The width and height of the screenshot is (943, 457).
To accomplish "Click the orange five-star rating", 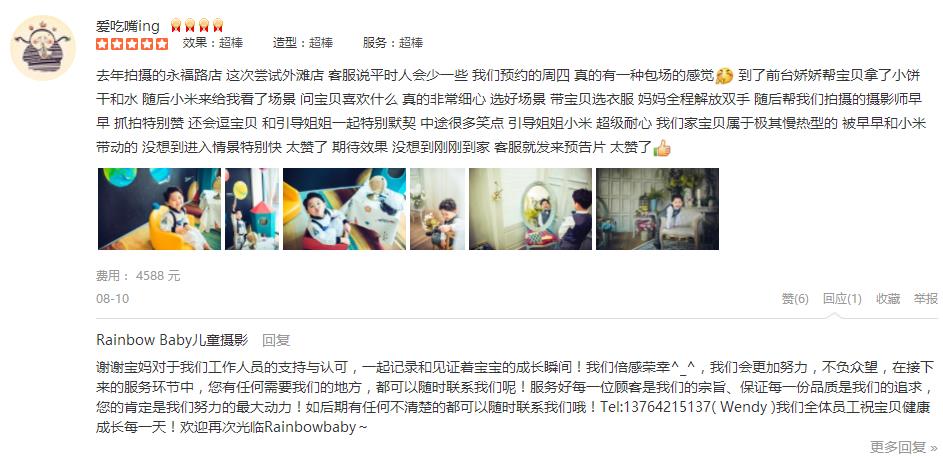I will (x=132, y=43).
